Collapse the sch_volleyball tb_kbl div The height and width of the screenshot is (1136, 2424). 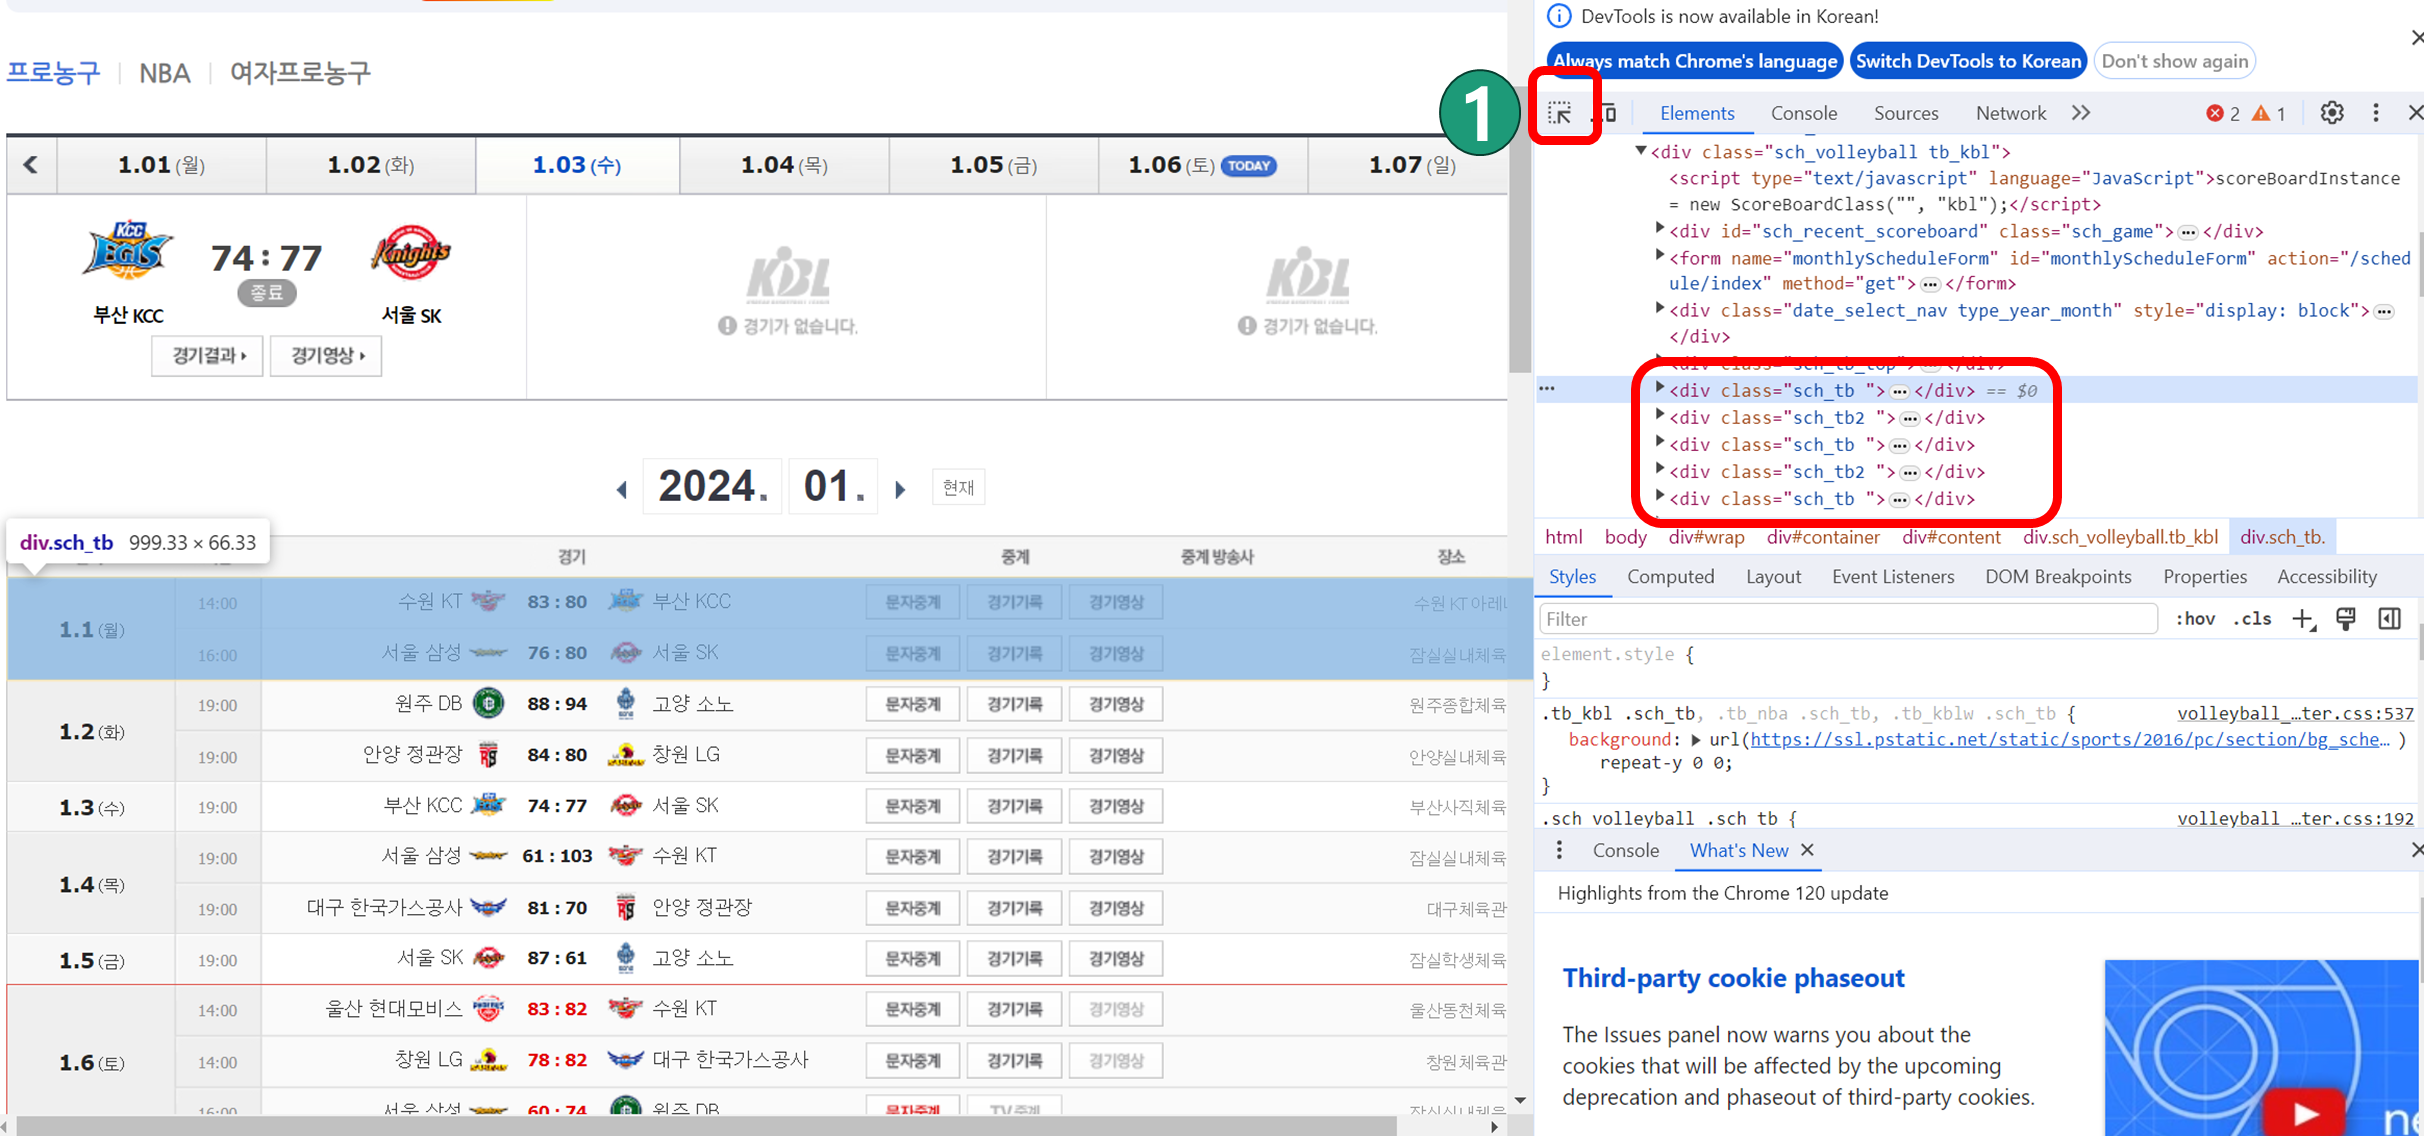1641,151
